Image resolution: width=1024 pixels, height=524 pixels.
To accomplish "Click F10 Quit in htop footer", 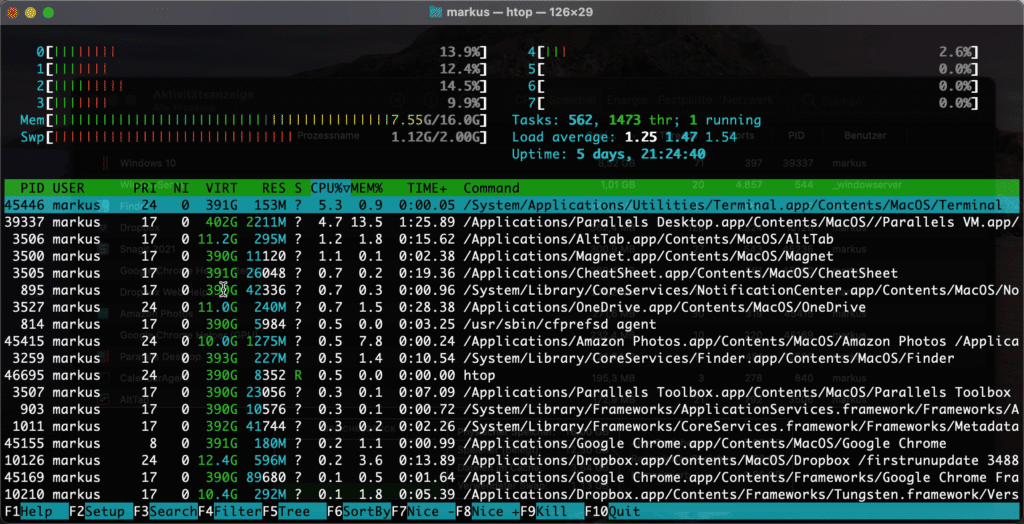I will click(x=613, y=512).
